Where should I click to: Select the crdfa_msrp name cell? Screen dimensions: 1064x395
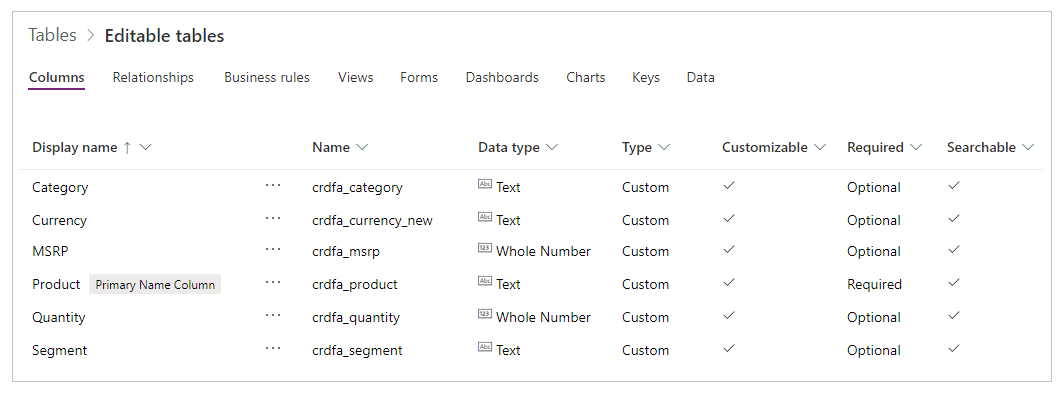[x=346, y=251]
